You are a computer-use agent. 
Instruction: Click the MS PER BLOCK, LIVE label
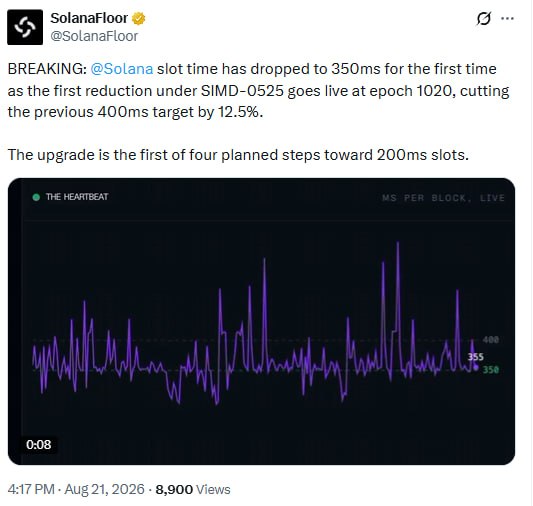point(443,198)
